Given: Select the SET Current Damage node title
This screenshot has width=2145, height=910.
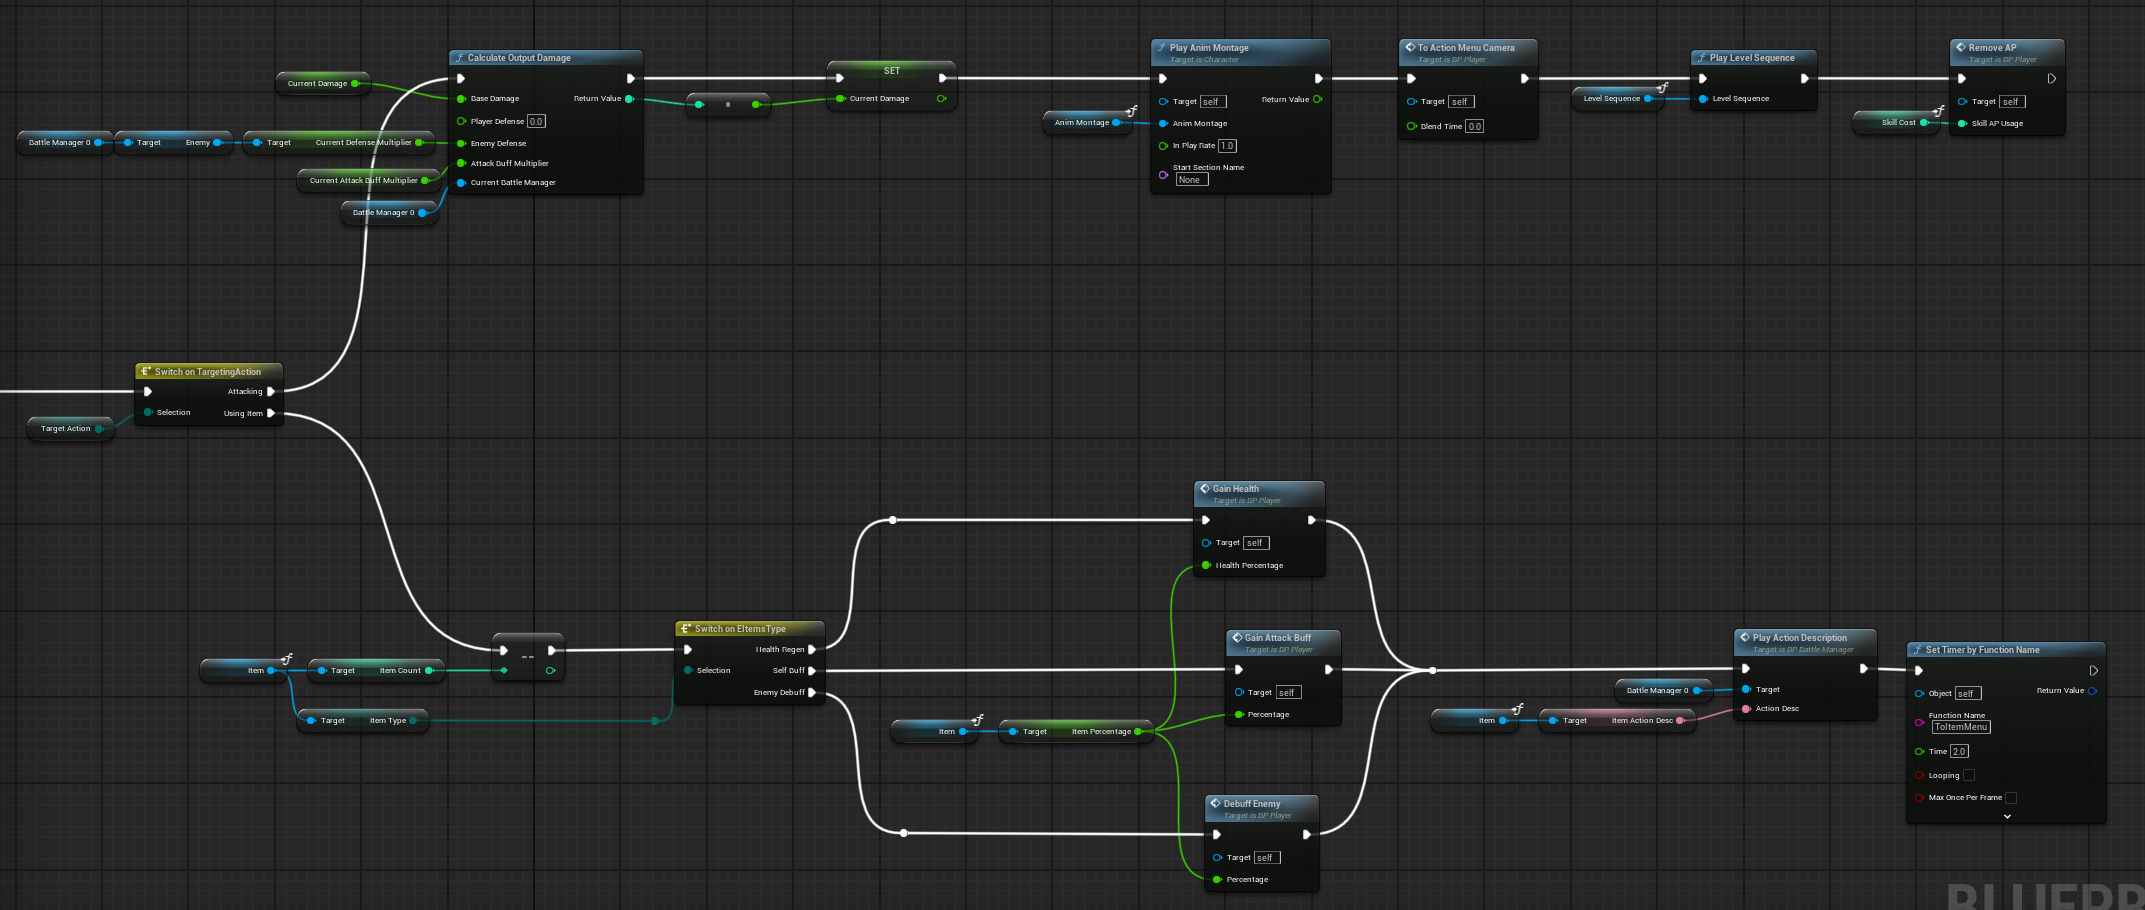Looking at the screenshot, I should (x=891, y=71).
